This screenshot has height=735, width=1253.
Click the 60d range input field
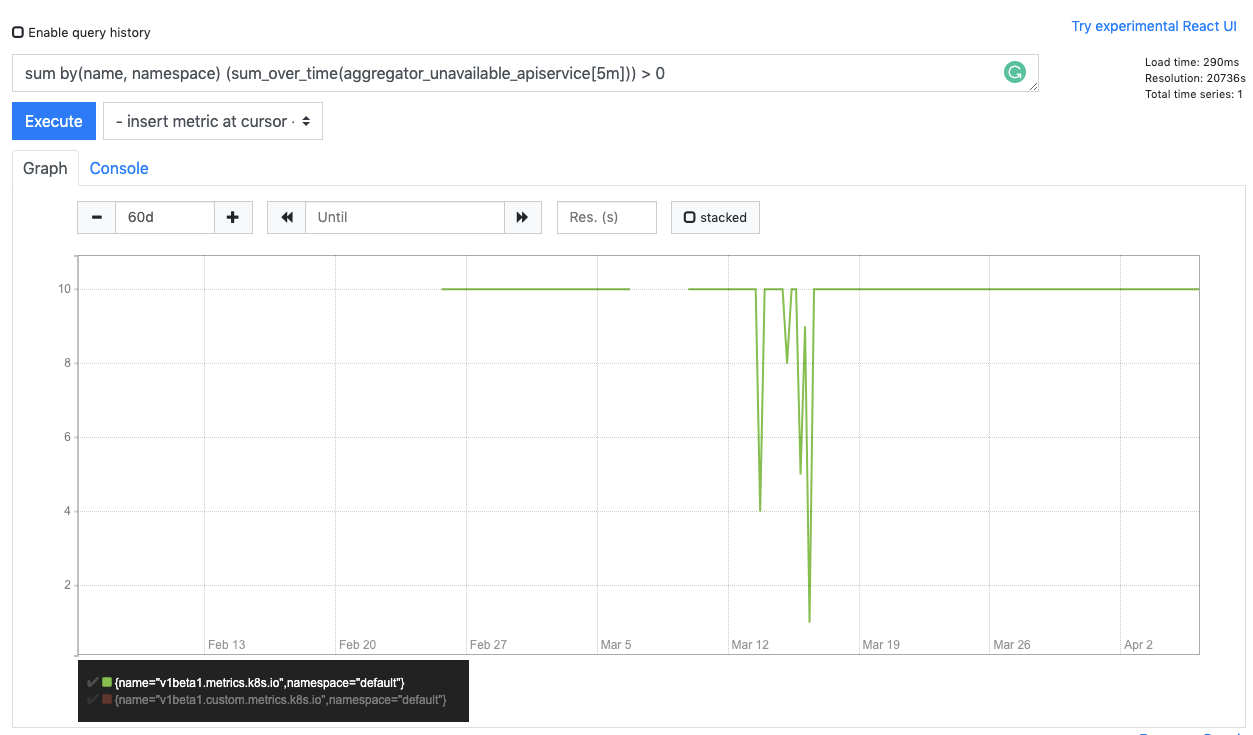coord(165,217)
